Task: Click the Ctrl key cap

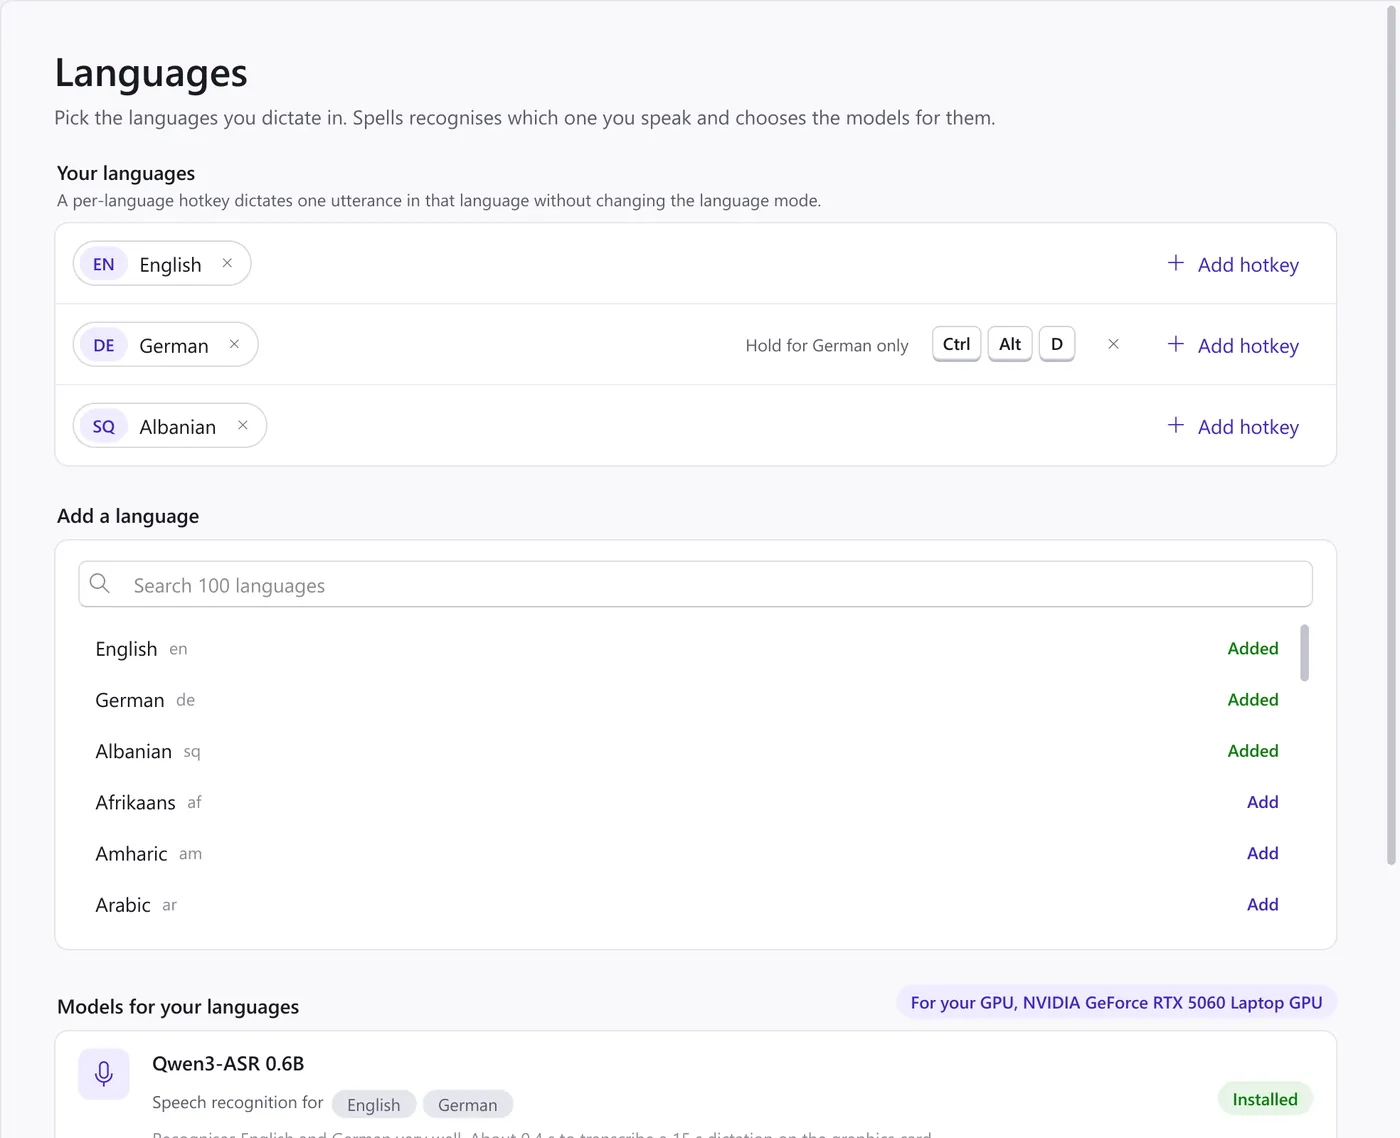Action: tap(956, 344)
